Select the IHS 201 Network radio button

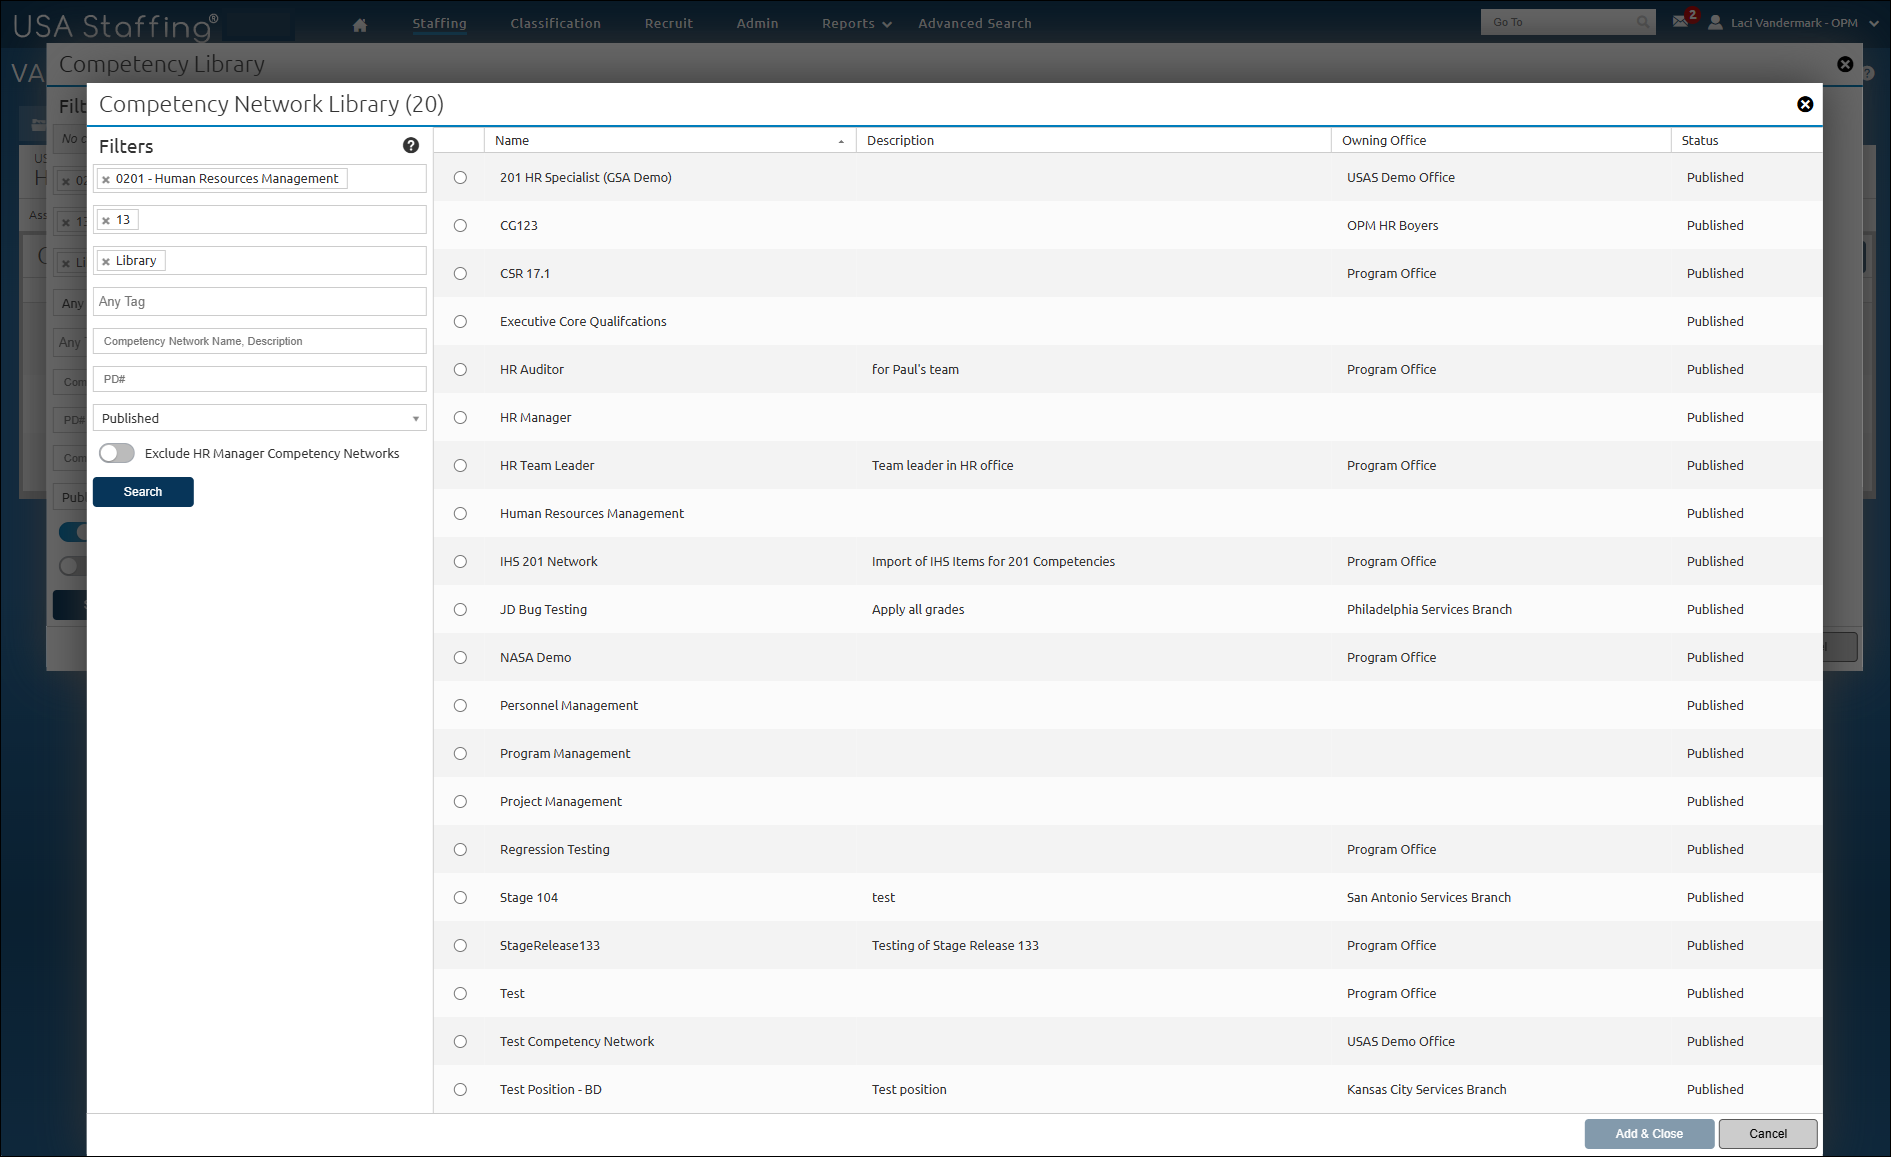pos(460,561)
